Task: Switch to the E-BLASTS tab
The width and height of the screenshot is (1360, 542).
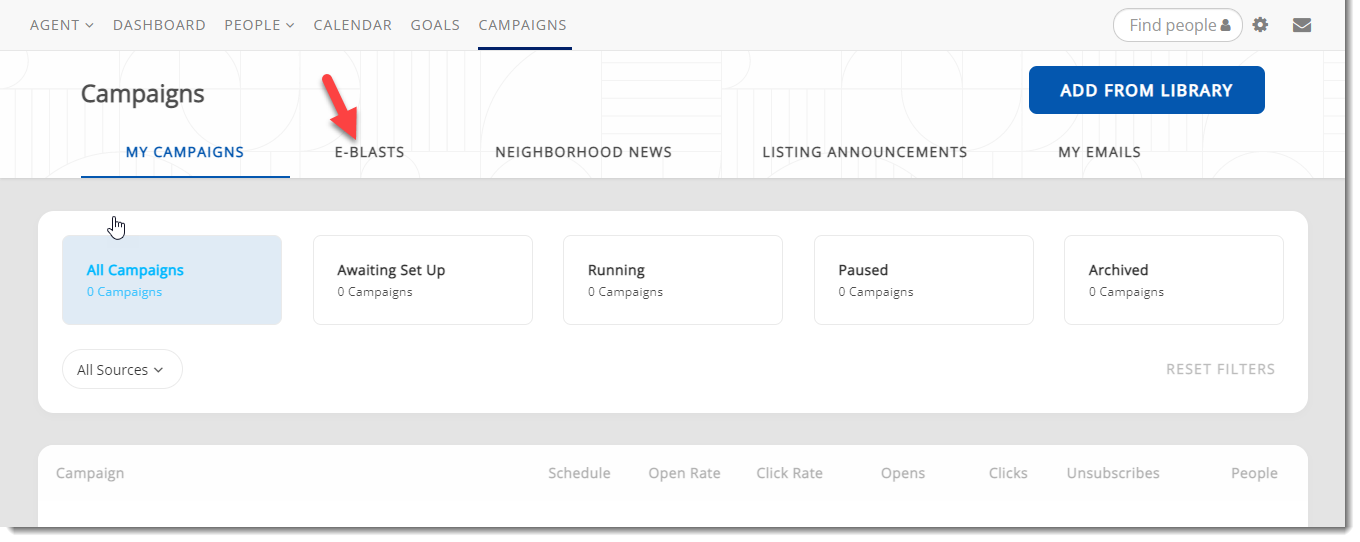Action: pos(369,153)
